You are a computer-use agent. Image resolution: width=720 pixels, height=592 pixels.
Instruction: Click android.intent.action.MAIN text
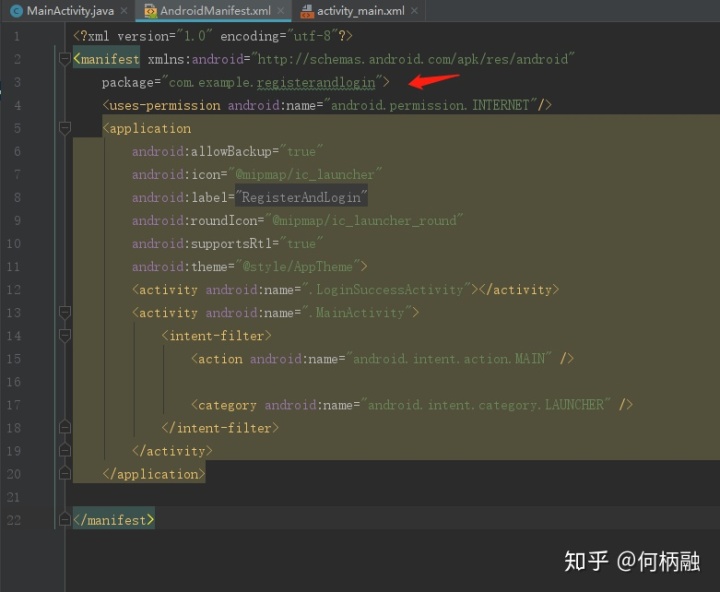(449, 358)
